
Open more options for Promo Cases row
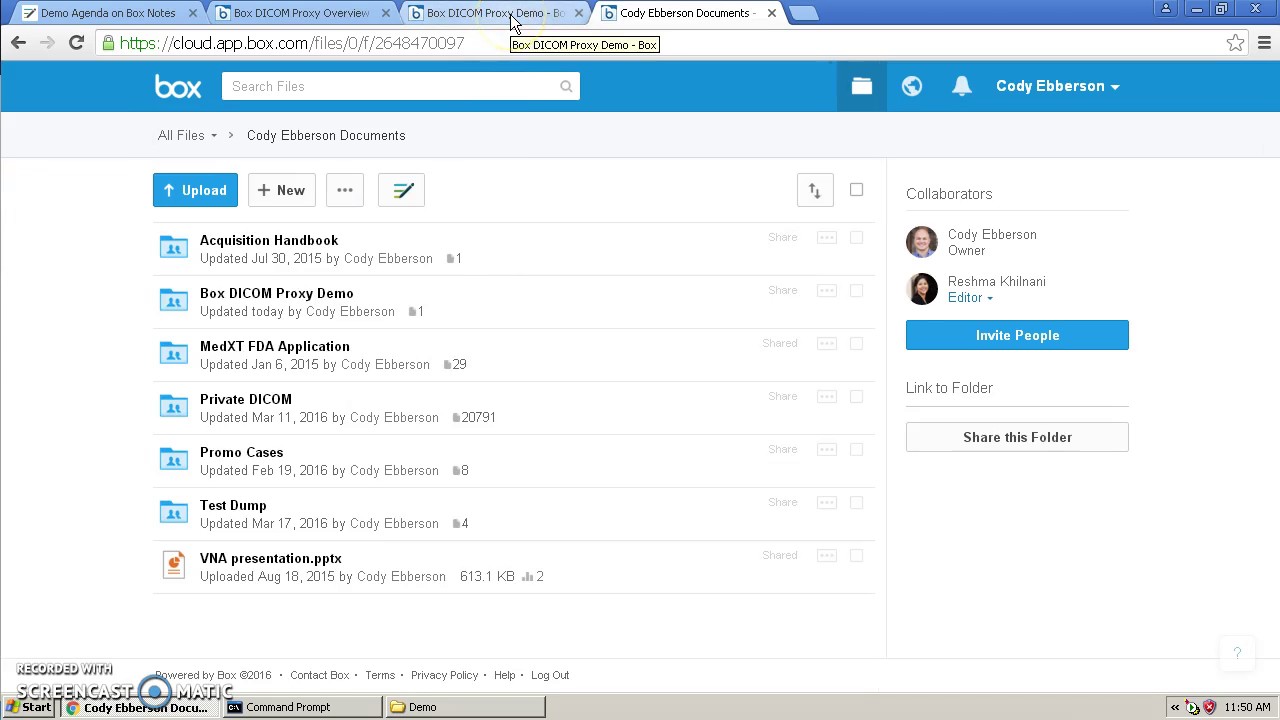826,450
